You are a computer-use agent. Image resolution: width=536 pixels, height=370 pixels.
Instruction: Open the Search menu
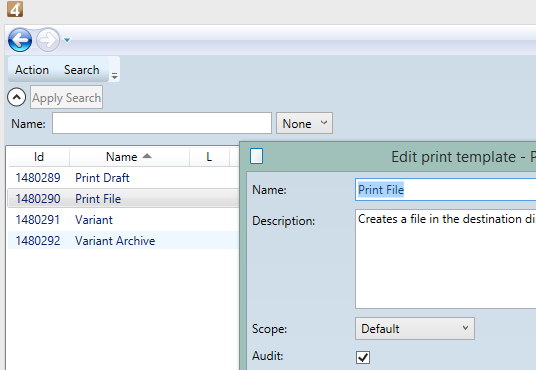[82, 70]
